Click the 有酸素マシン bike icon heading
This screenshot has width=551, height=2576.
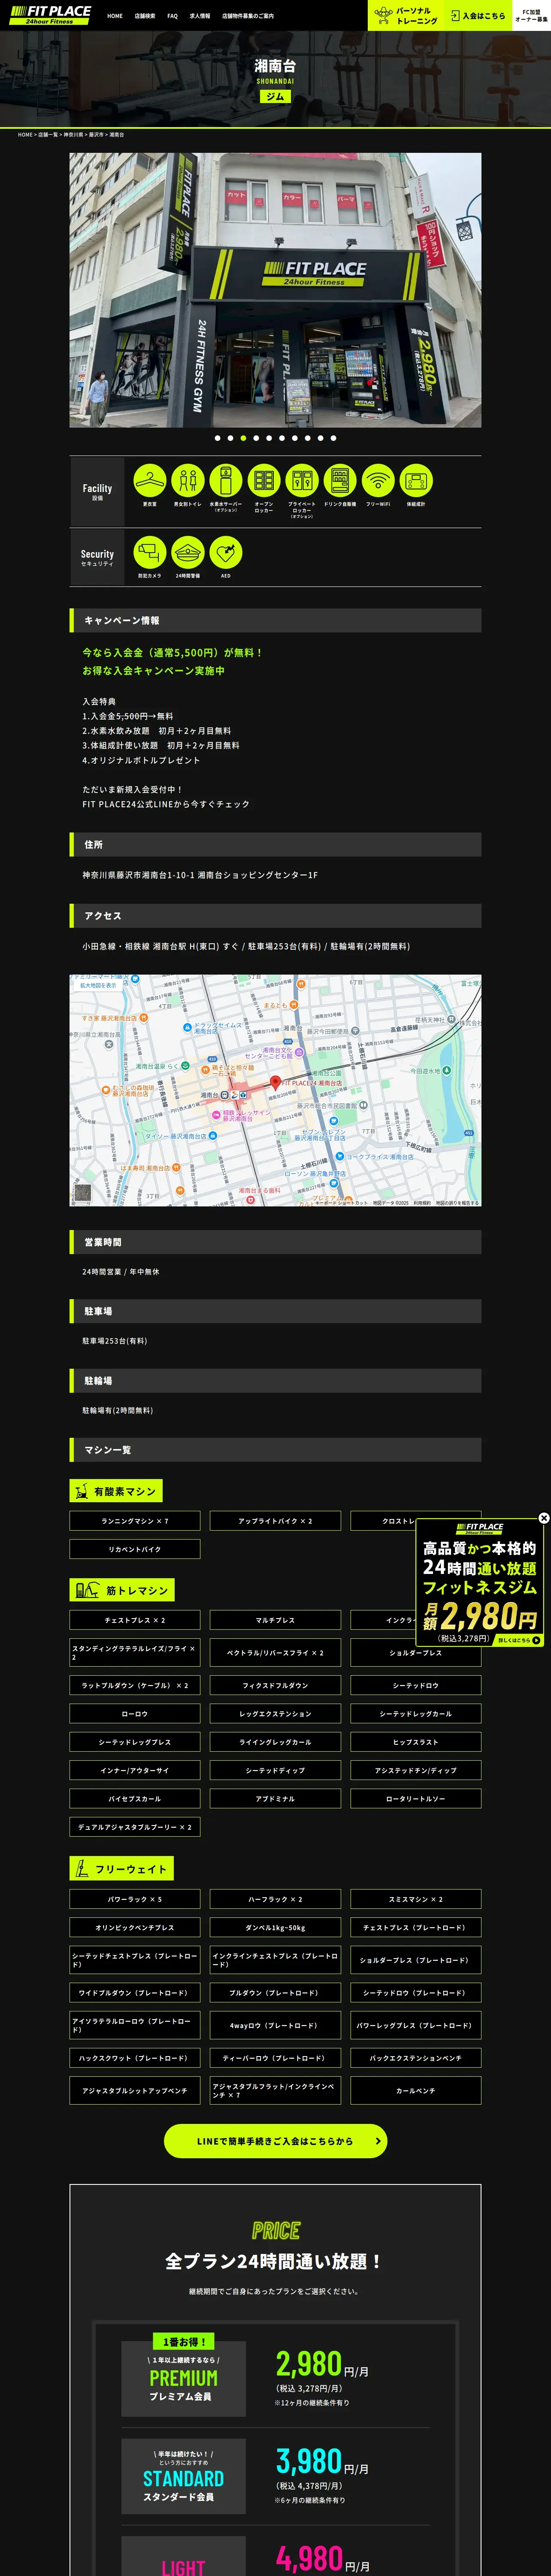116,1491
